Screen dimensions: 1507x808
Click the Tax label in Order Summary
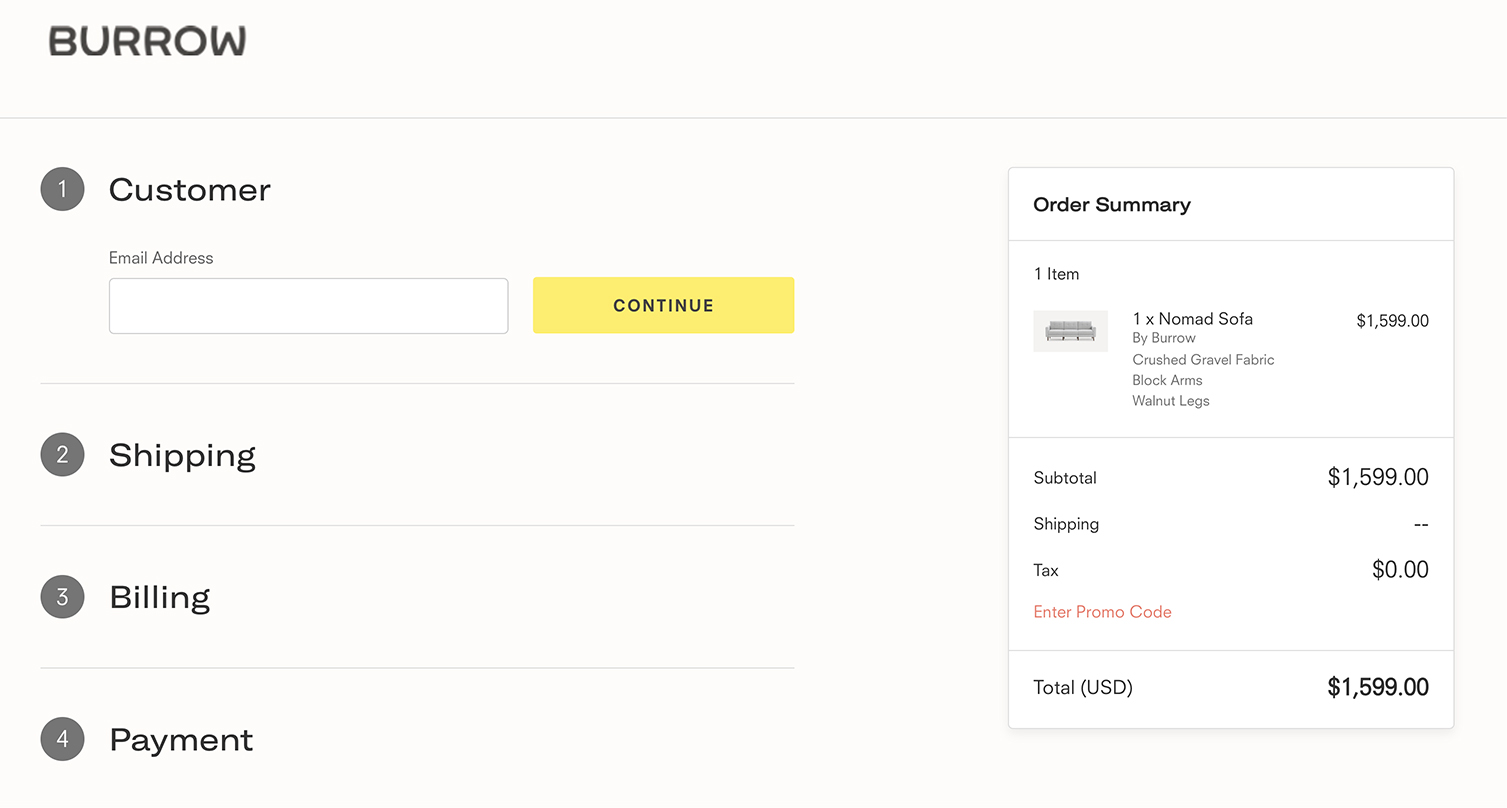[1046, 570]
